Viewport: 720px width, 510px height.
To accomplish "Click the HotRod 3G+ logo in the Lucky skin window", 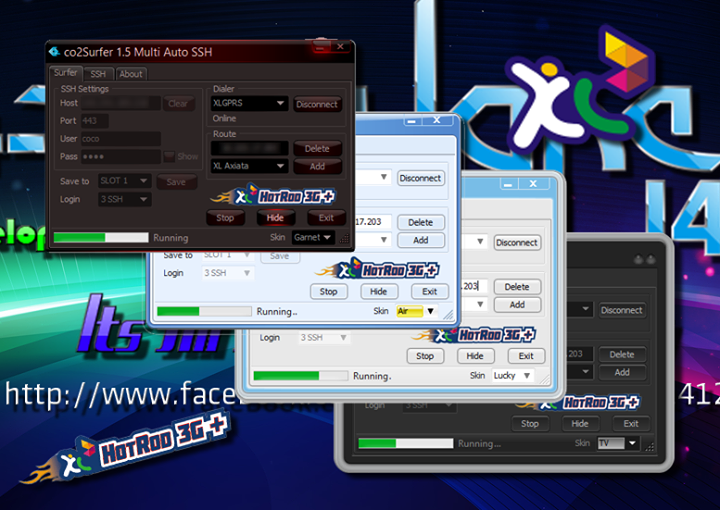I will tap(474, 335).
